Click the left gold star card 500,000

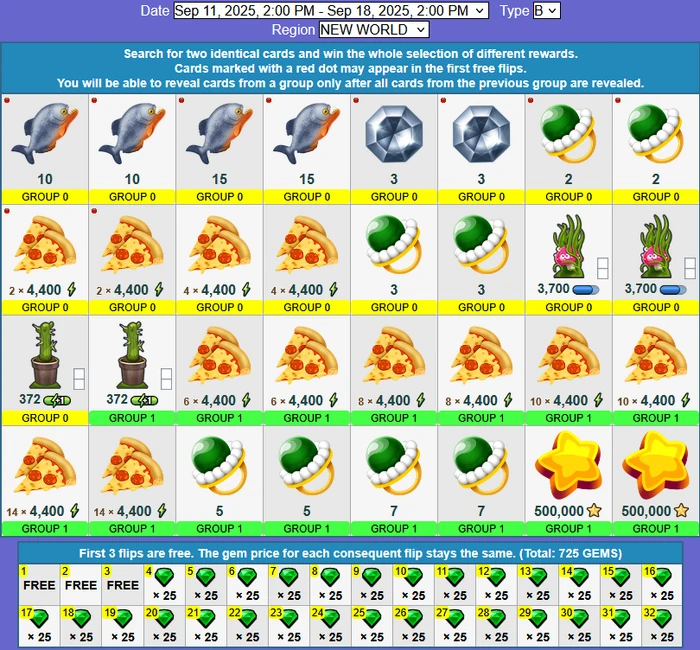[568, 482]
